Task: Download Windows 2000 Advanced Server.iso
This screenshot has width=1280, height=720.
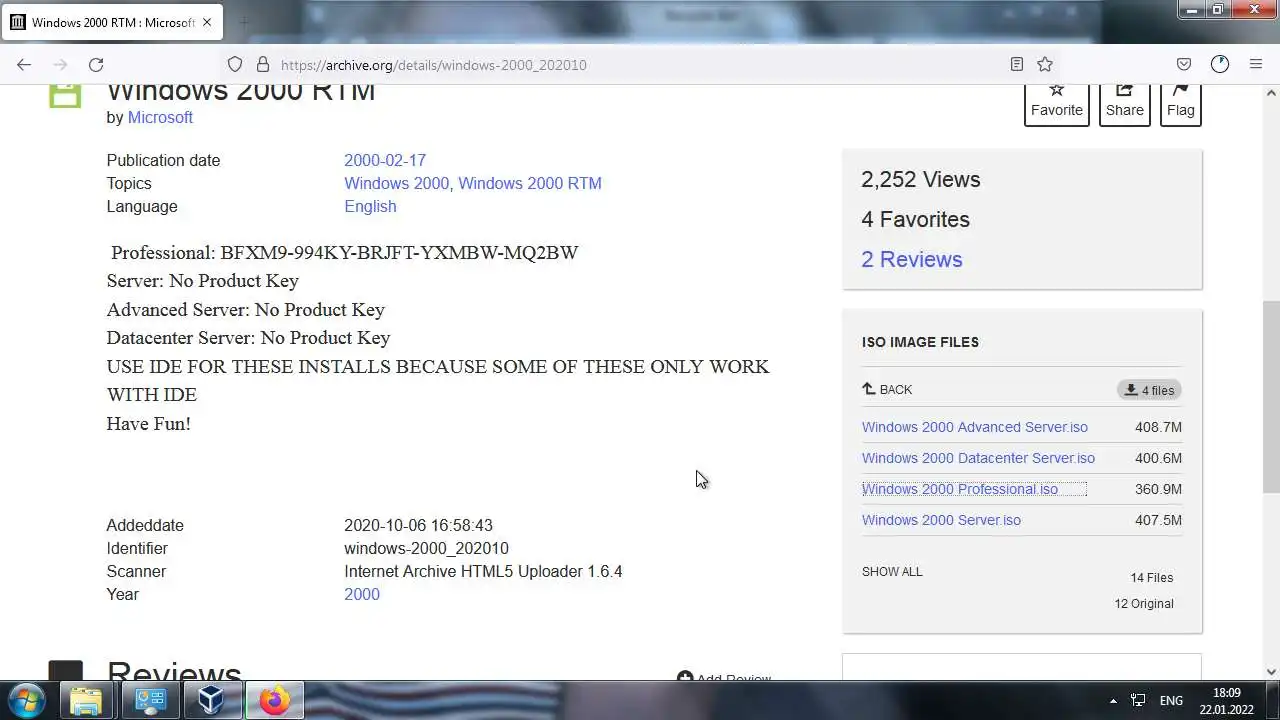Action: point(975,427)
